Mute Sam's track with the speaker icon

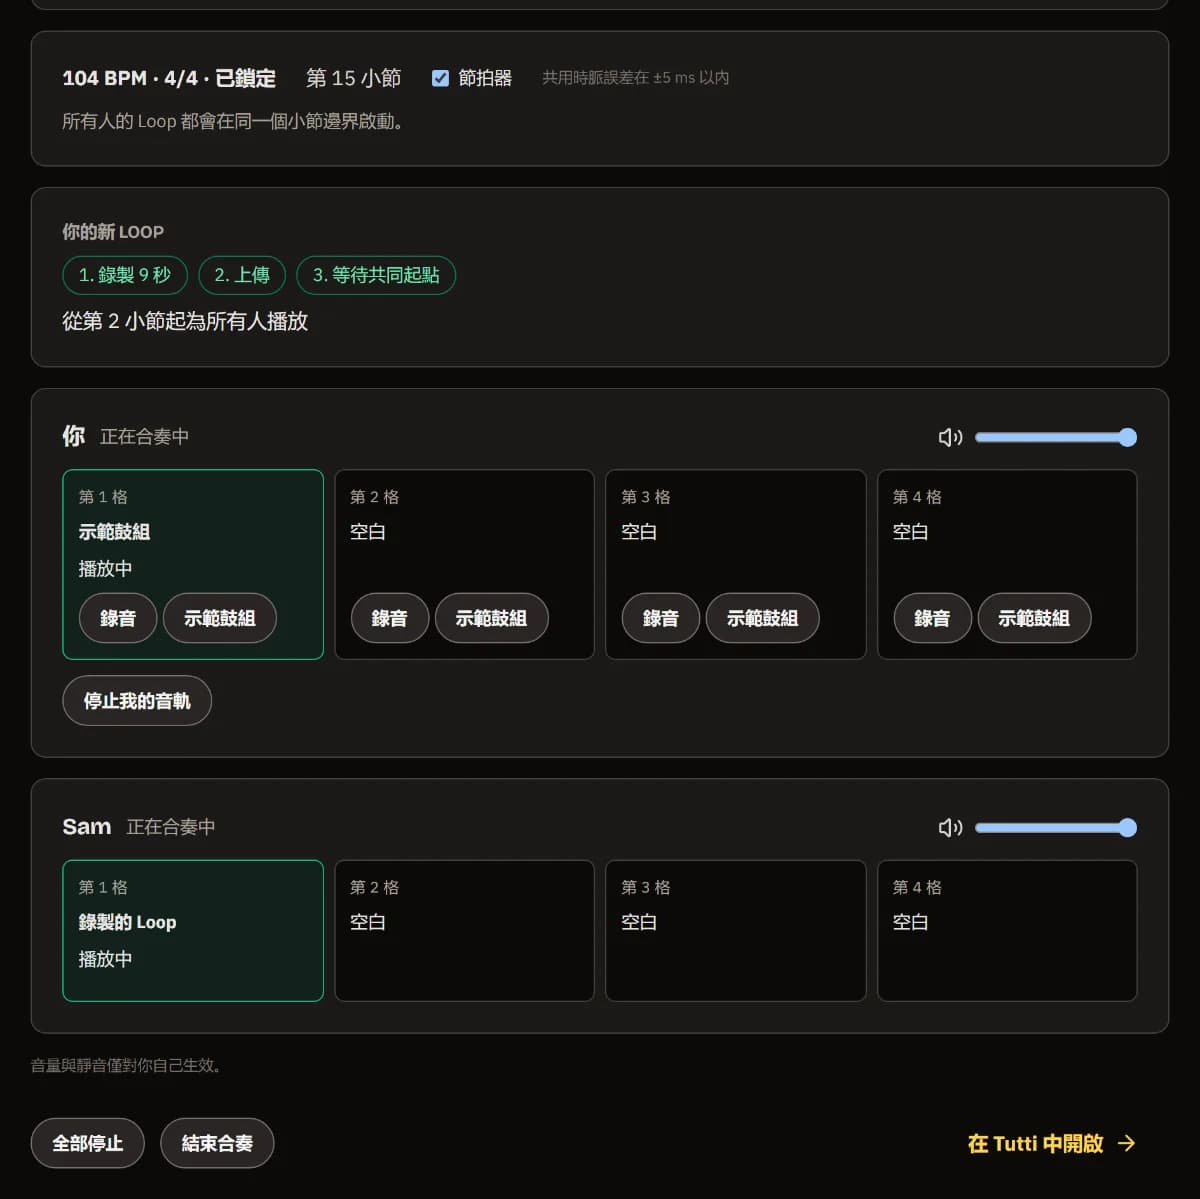point(950,827)
